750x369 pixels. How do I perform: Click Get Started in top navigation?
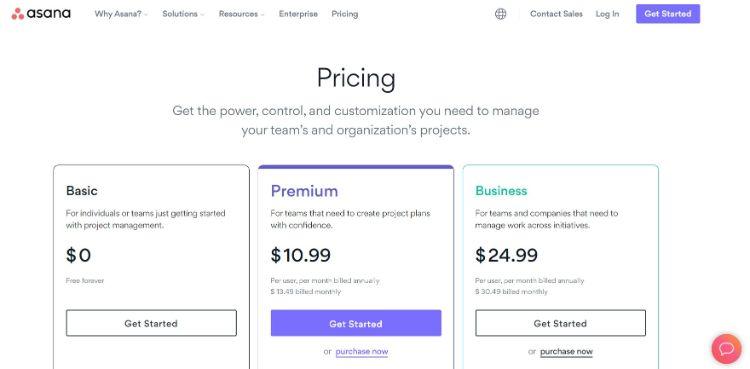[668, 14]
